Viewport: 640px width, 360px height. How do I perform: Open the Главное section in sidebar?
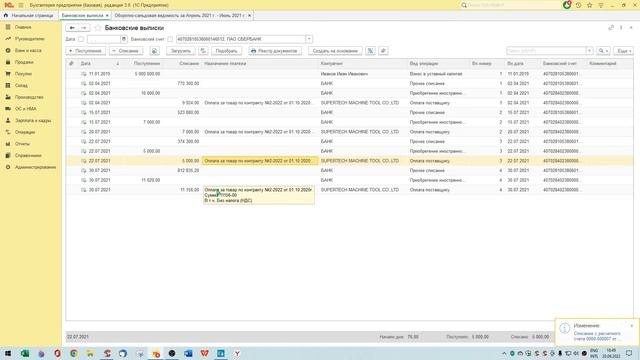tap(23, 27)
